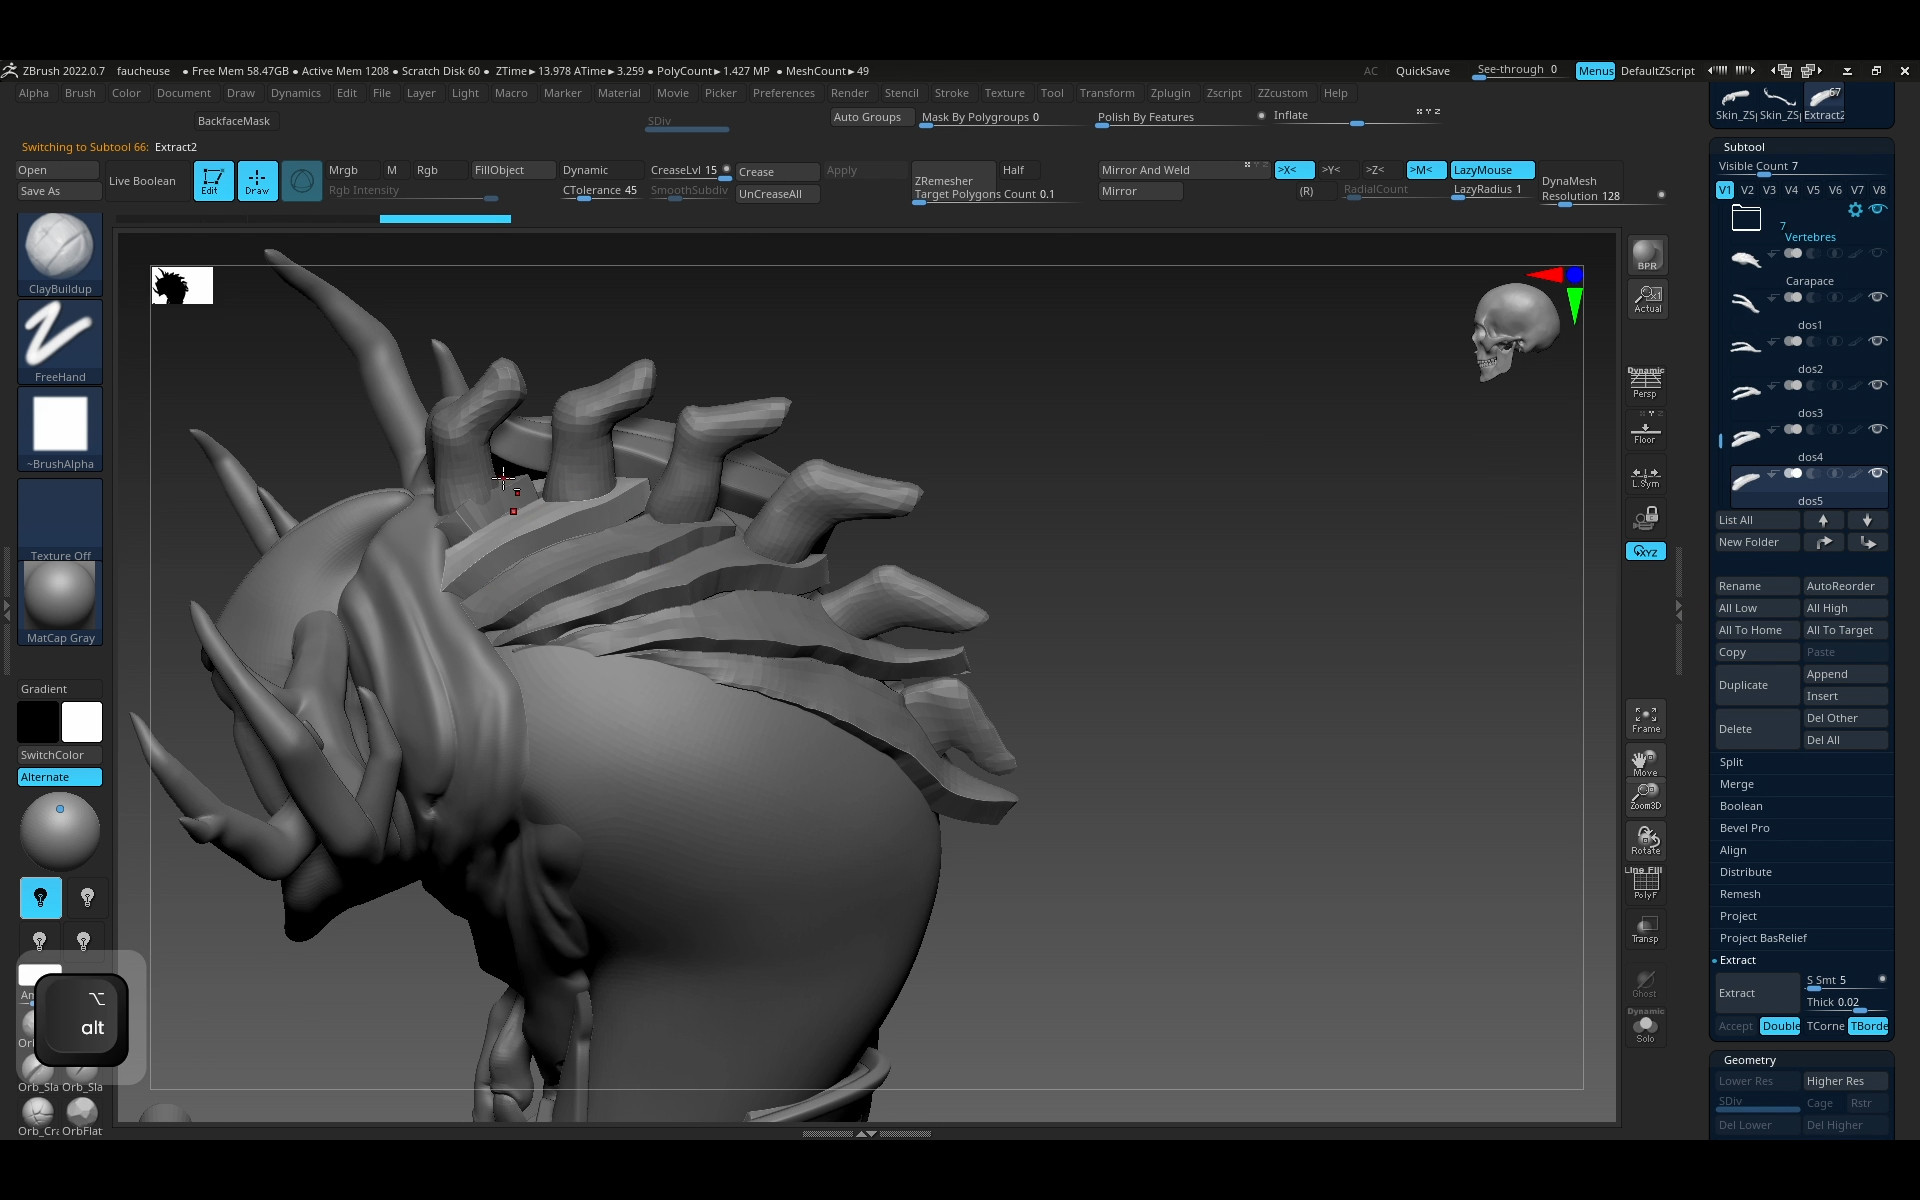The image size is (1920, 1200).
Task: Toggle Transp transparency icon
Action: coord(1645,928)
